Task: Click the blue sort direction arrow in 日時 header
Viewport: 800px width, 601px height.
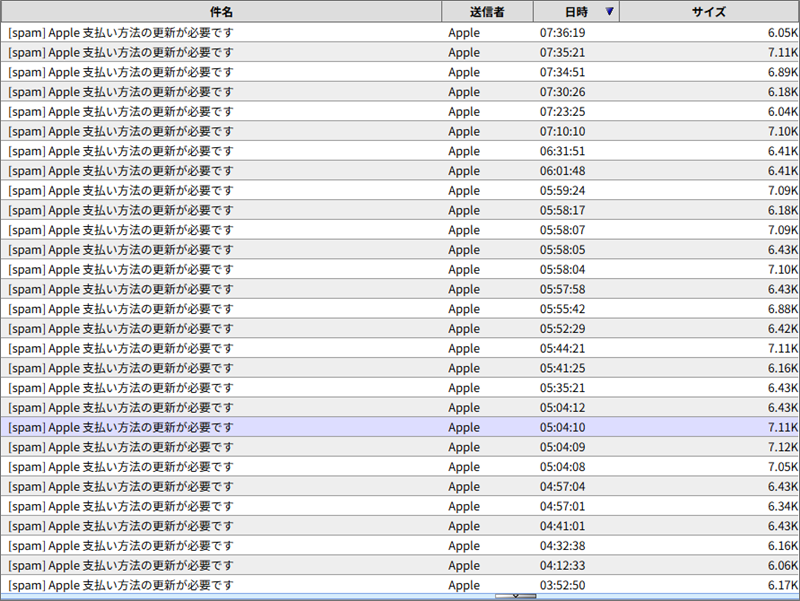Action: (609, 11)
